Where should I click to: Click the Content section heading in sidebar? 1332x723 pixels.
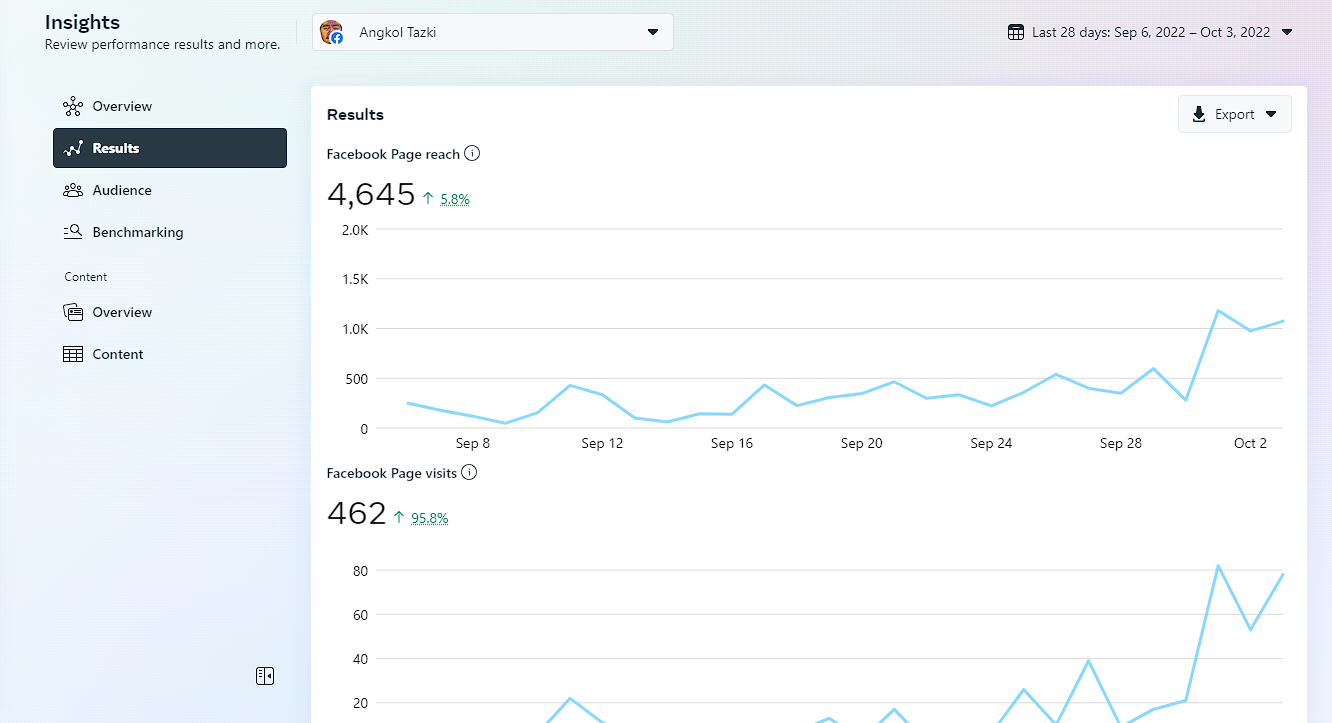tap(86, 277)
